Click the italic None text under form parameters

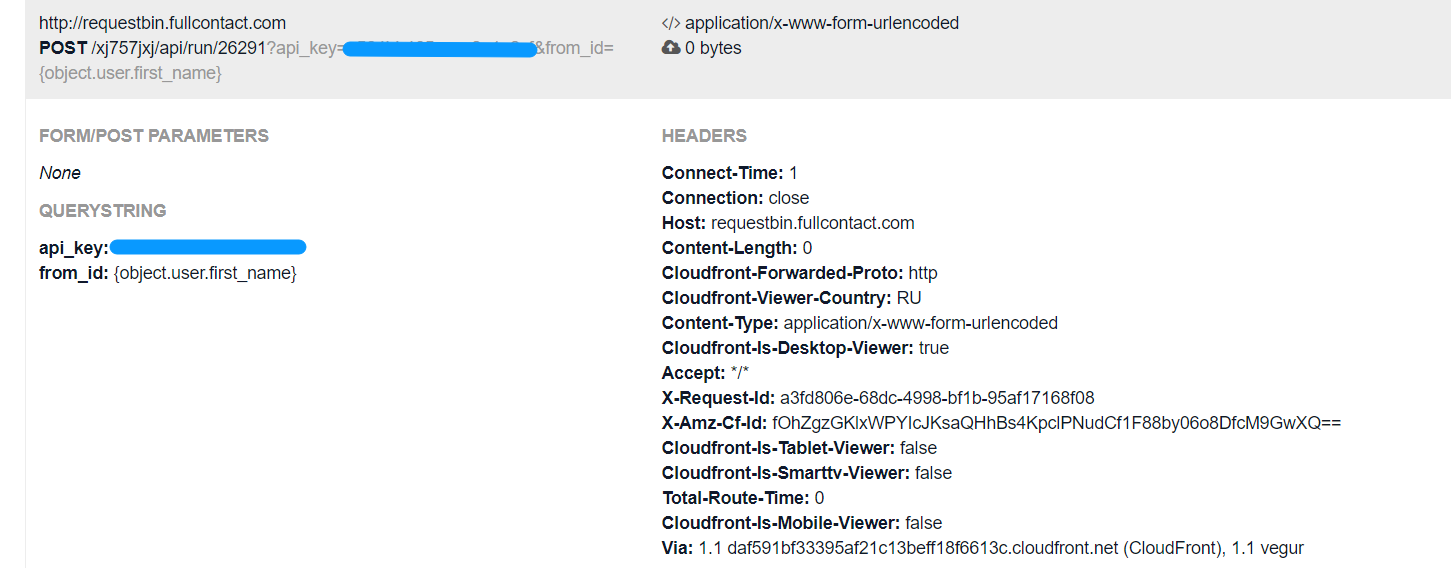pyautogui.click(x=60, y=173)
